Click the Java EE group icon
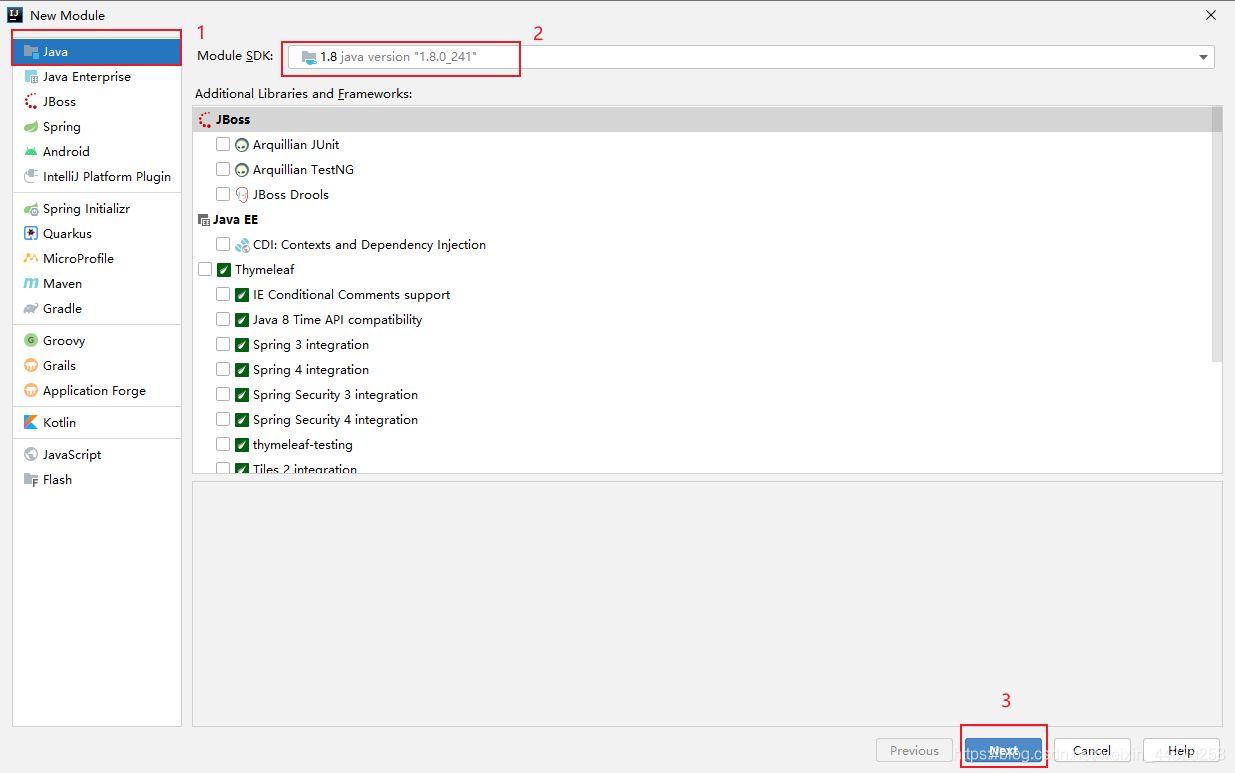Screen dimensions: 1235x773 coord(204,220)
